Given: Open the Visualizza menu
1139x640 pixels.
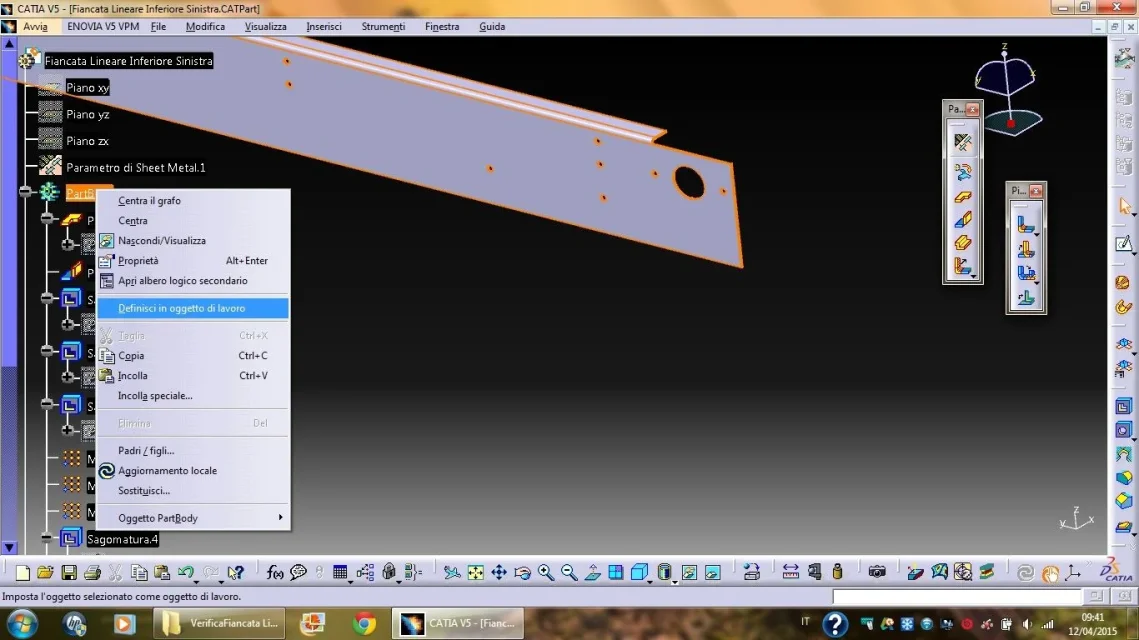Looking at the screenshot, I should click(265, 26).
